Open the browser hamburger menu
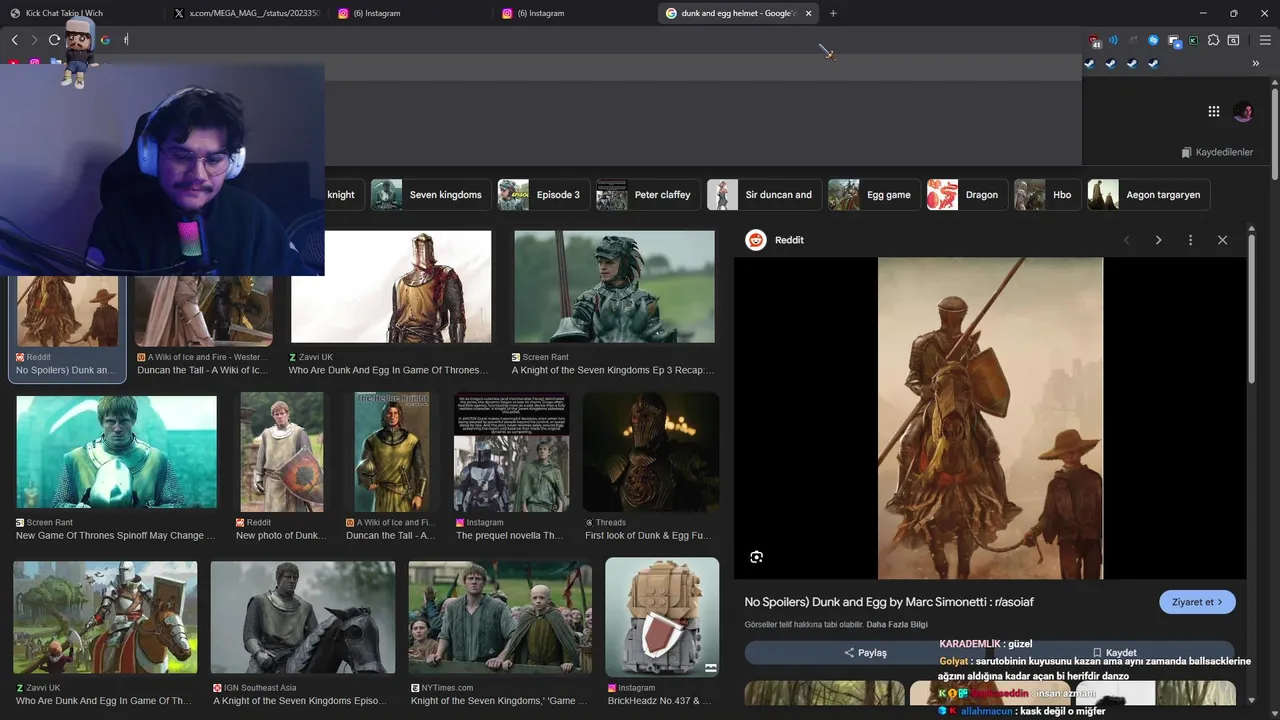The width and height of the screenshot is (1280, 720). pyautogui.click(x=1265, y=41)
